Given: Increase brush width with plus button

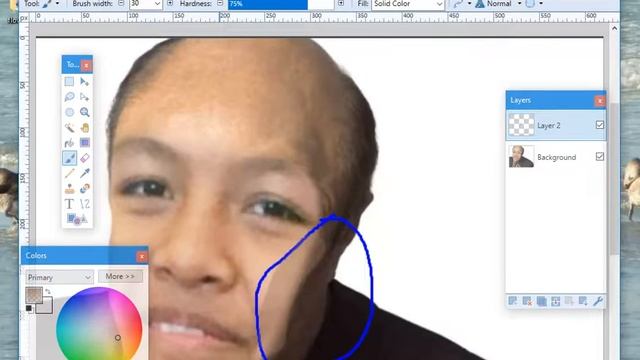Looking at the screenshot, I should 170,3.
